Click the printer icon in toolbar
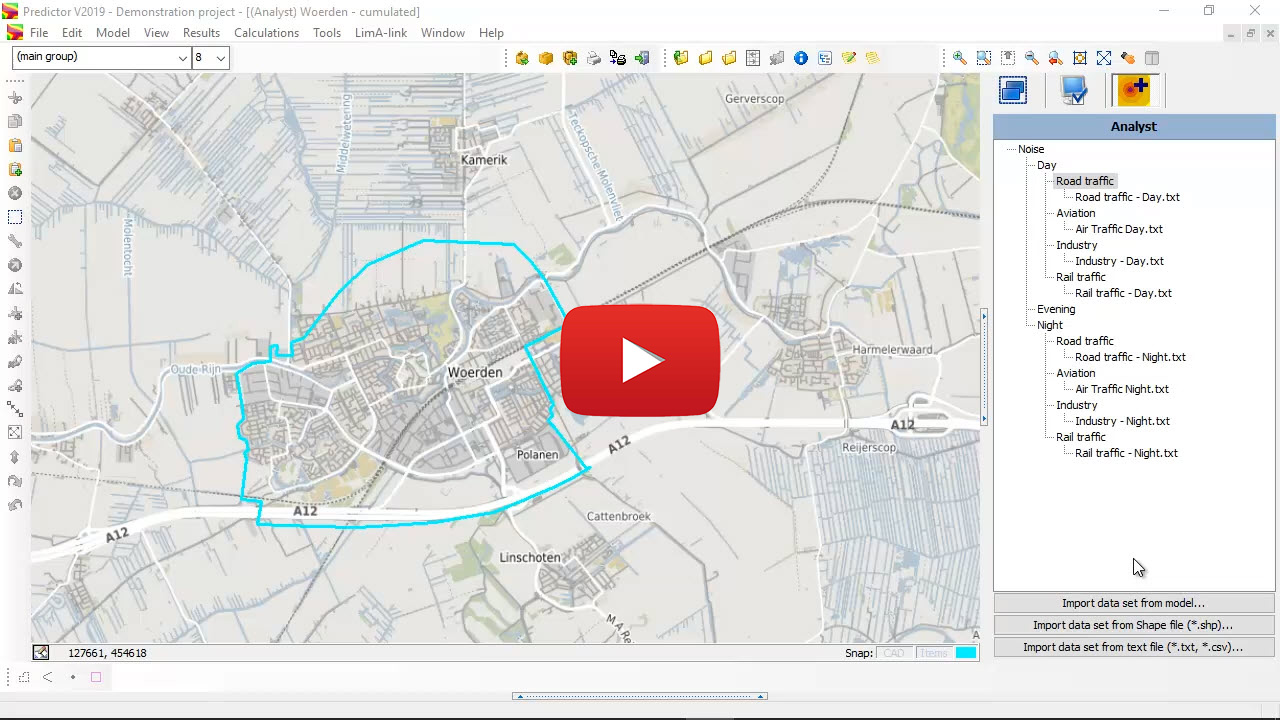This screenshot has width=1280, height=720. point(594,58)
